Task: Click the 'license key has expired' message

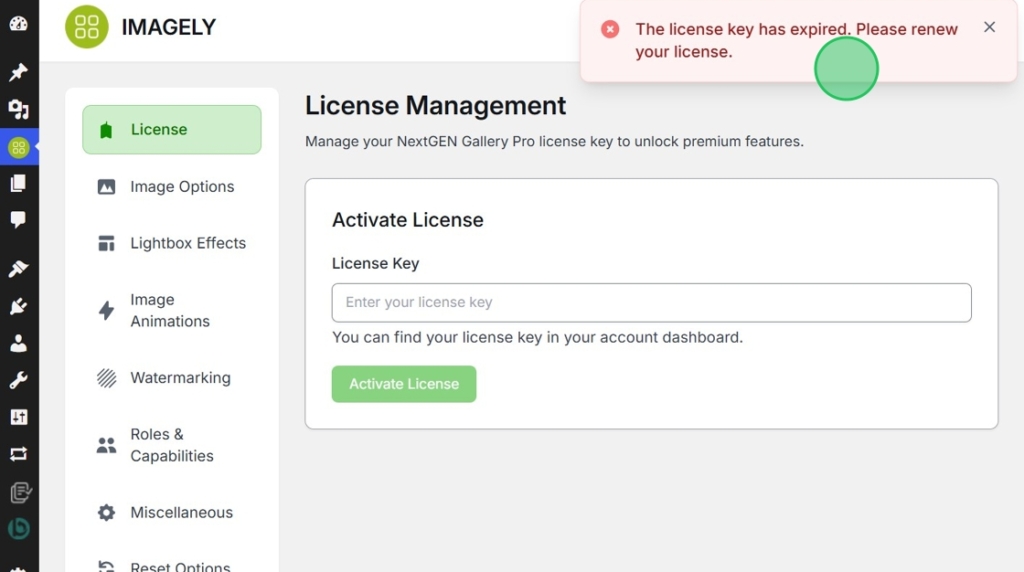Action: click(796, 40)
